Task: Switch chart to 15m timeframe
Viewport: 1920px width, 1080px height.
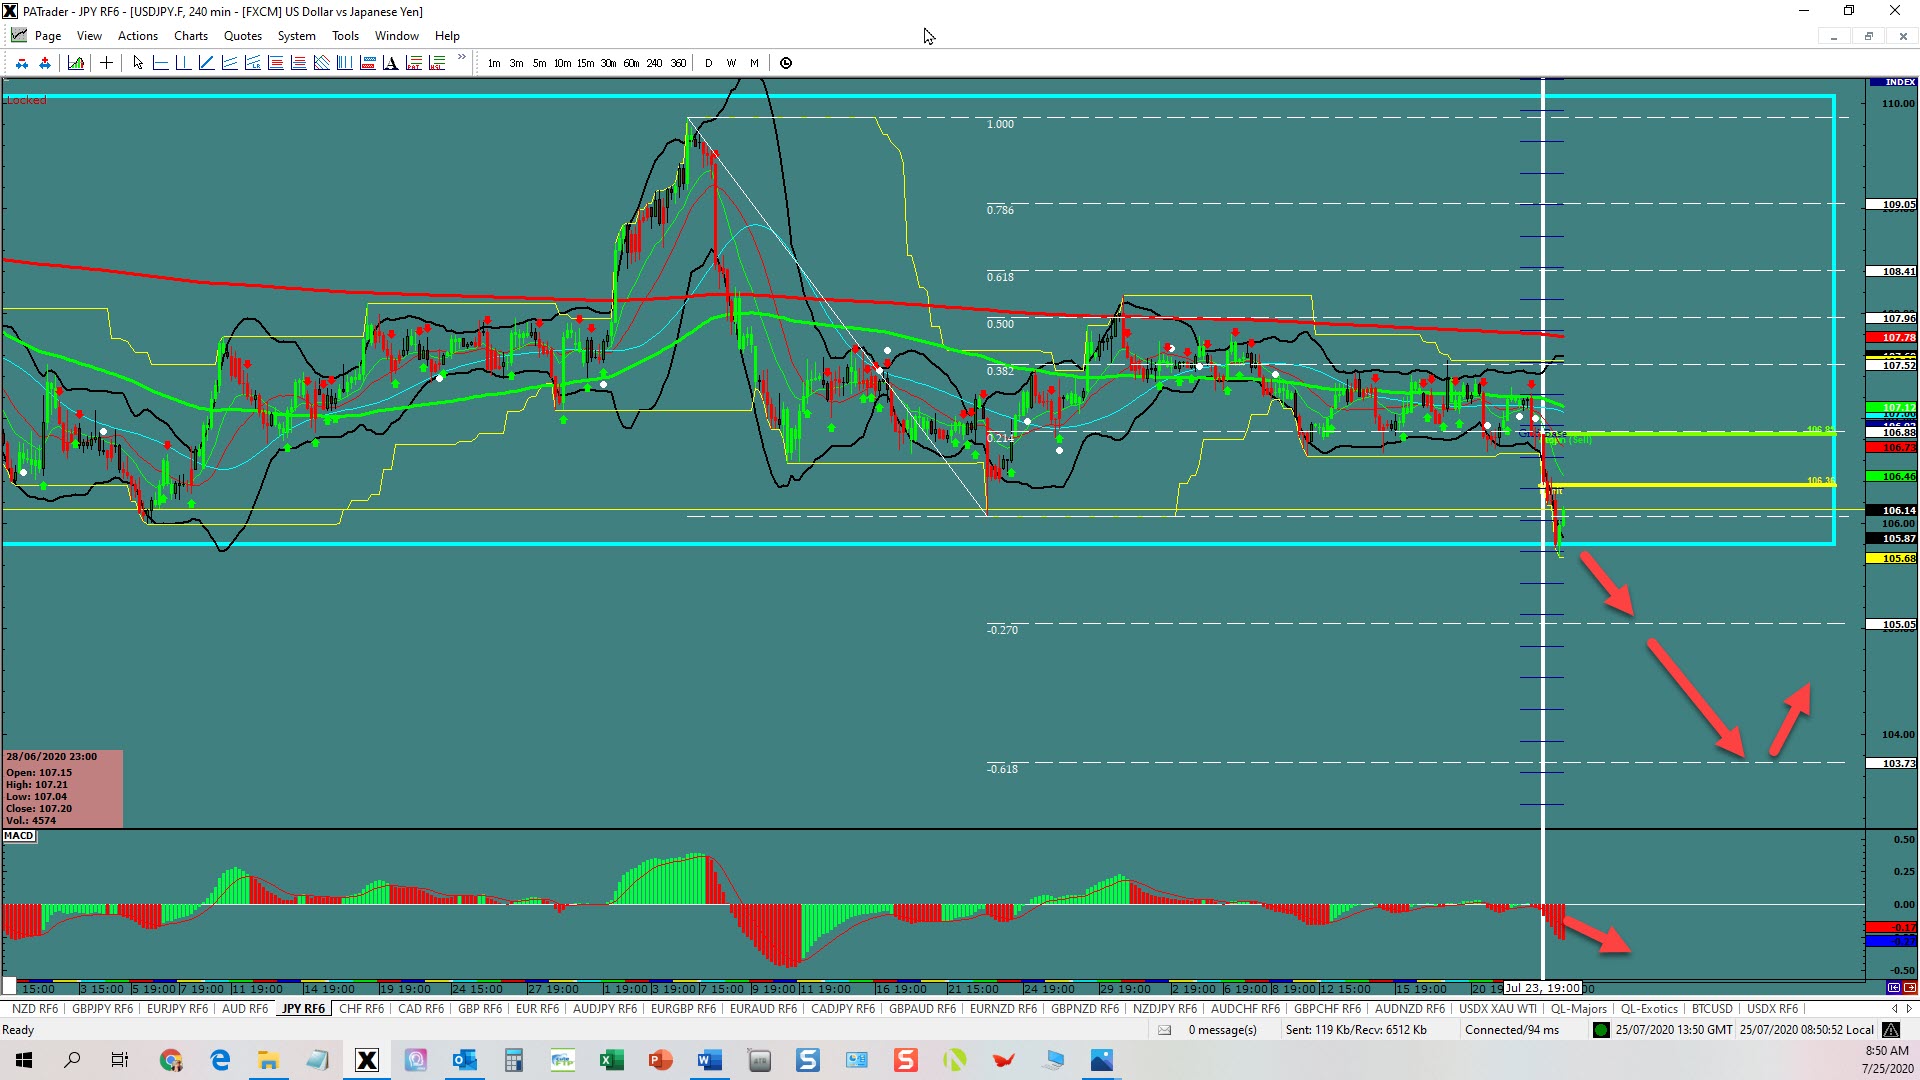Action: [x=585, y=63]
